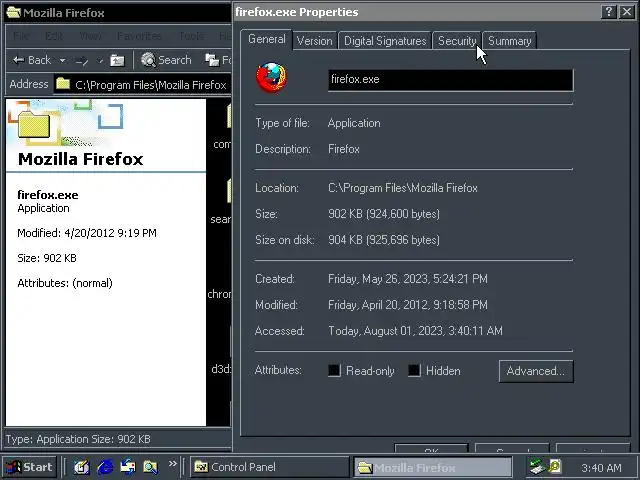
Task: Click the Start button
Action: point(29,467)
